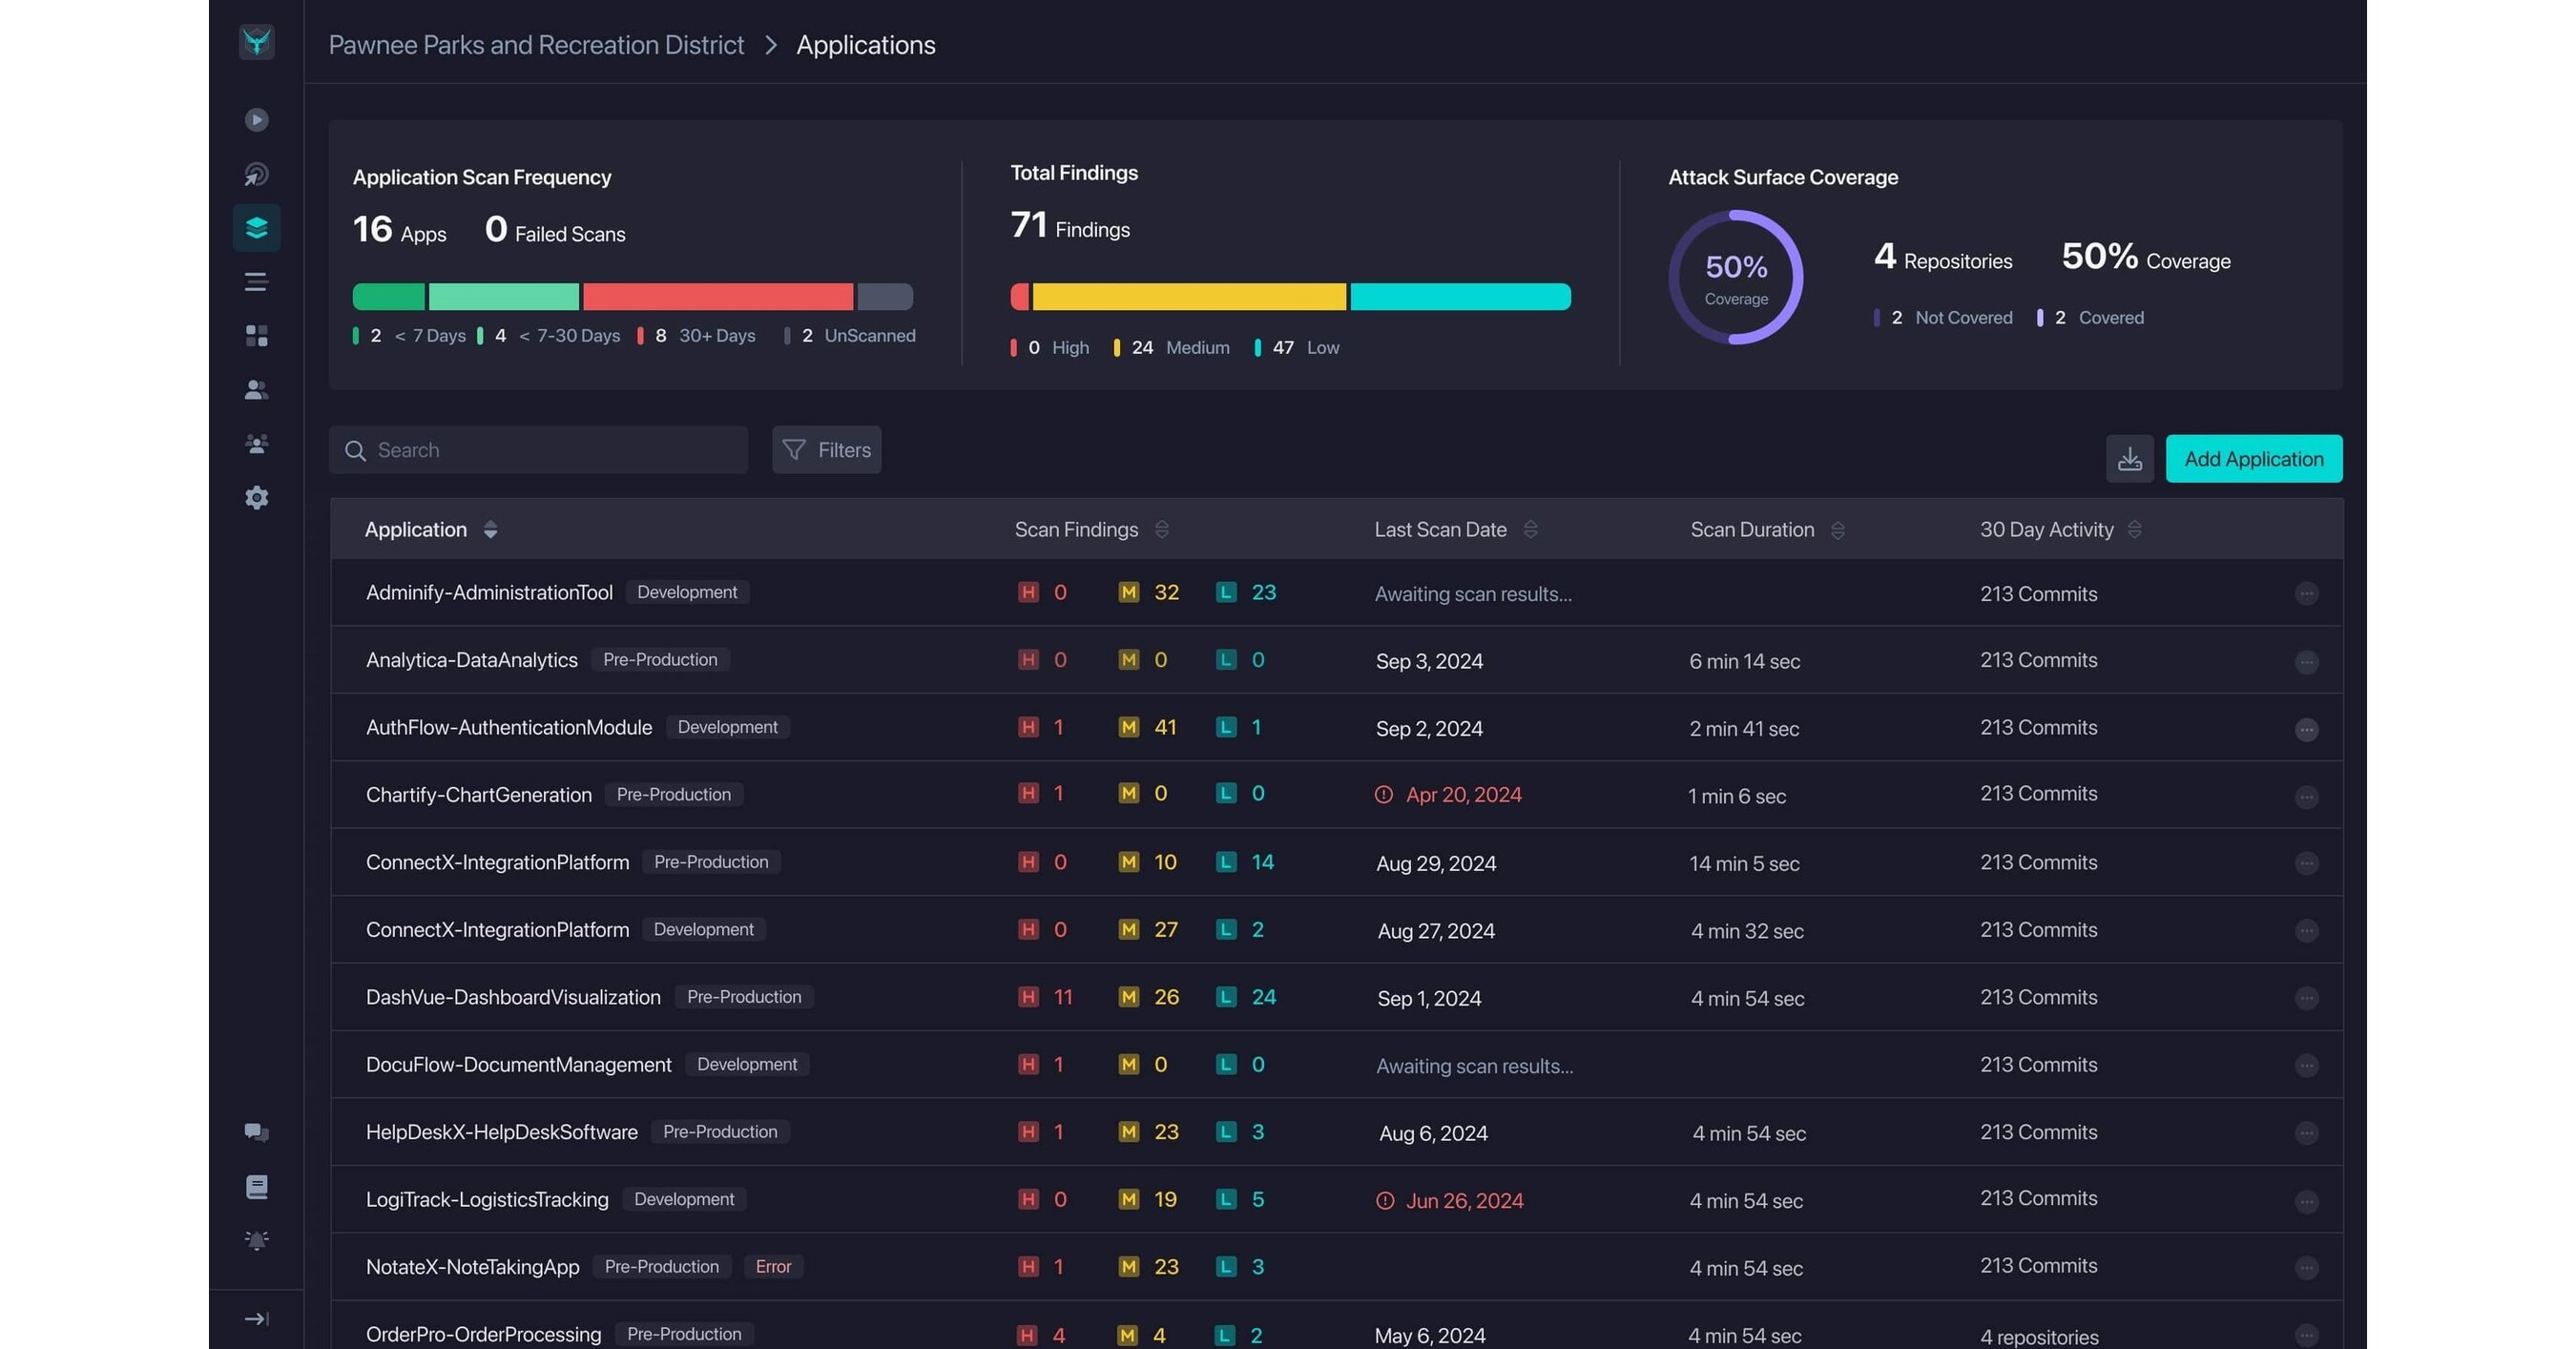Select the single user icon in sidebar
Image resolution: width=2576 pixels, height=1349 pixels.
257,390
